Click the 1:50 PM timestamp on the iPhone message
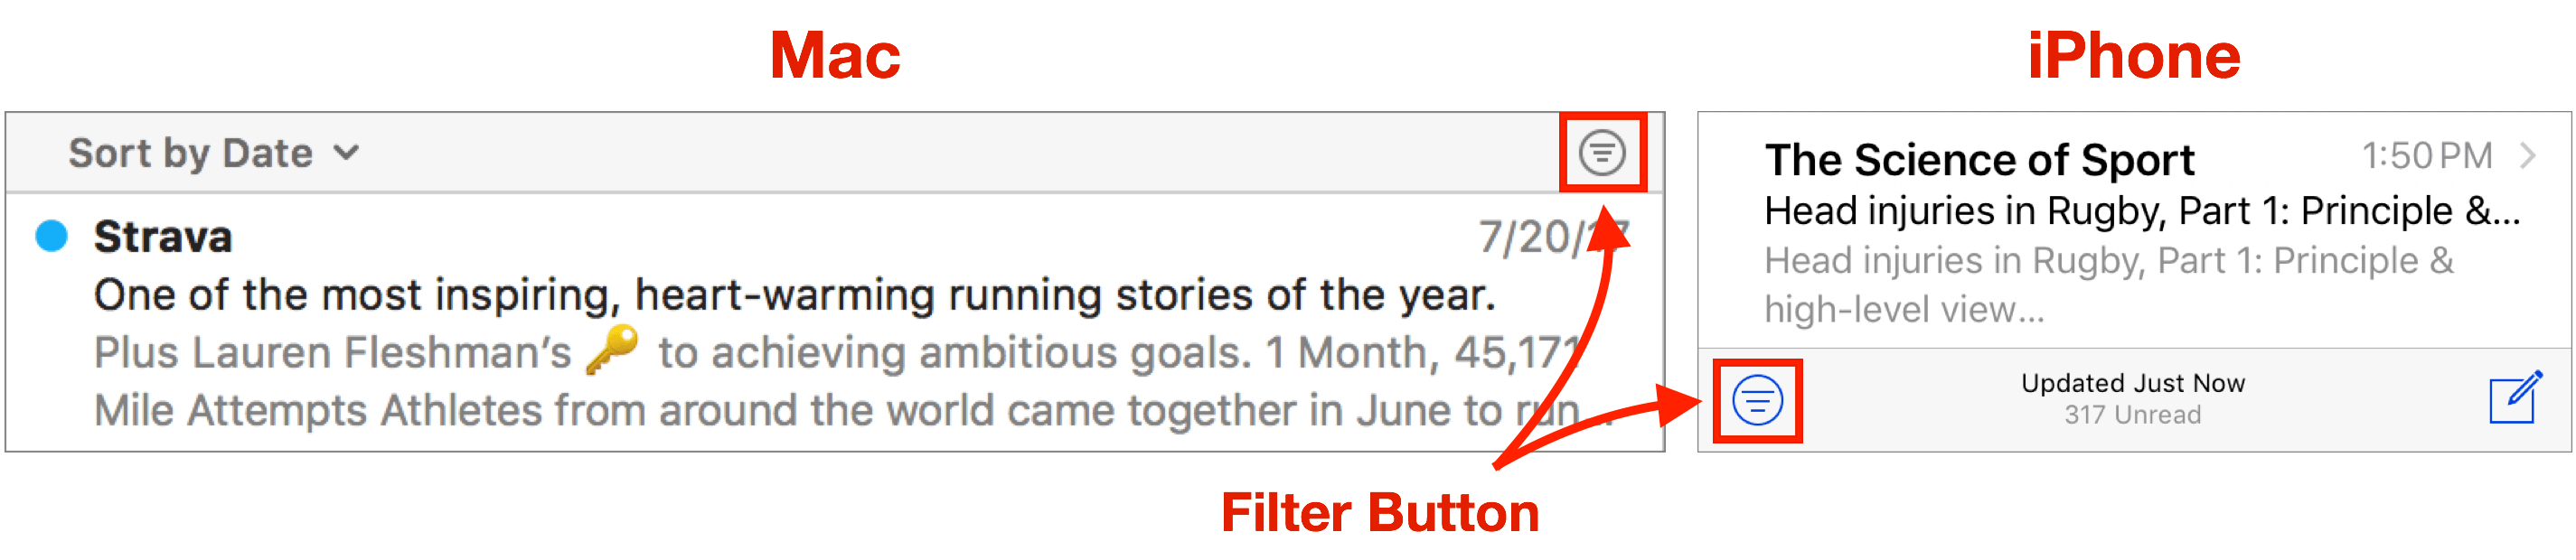 point(2427,155)
